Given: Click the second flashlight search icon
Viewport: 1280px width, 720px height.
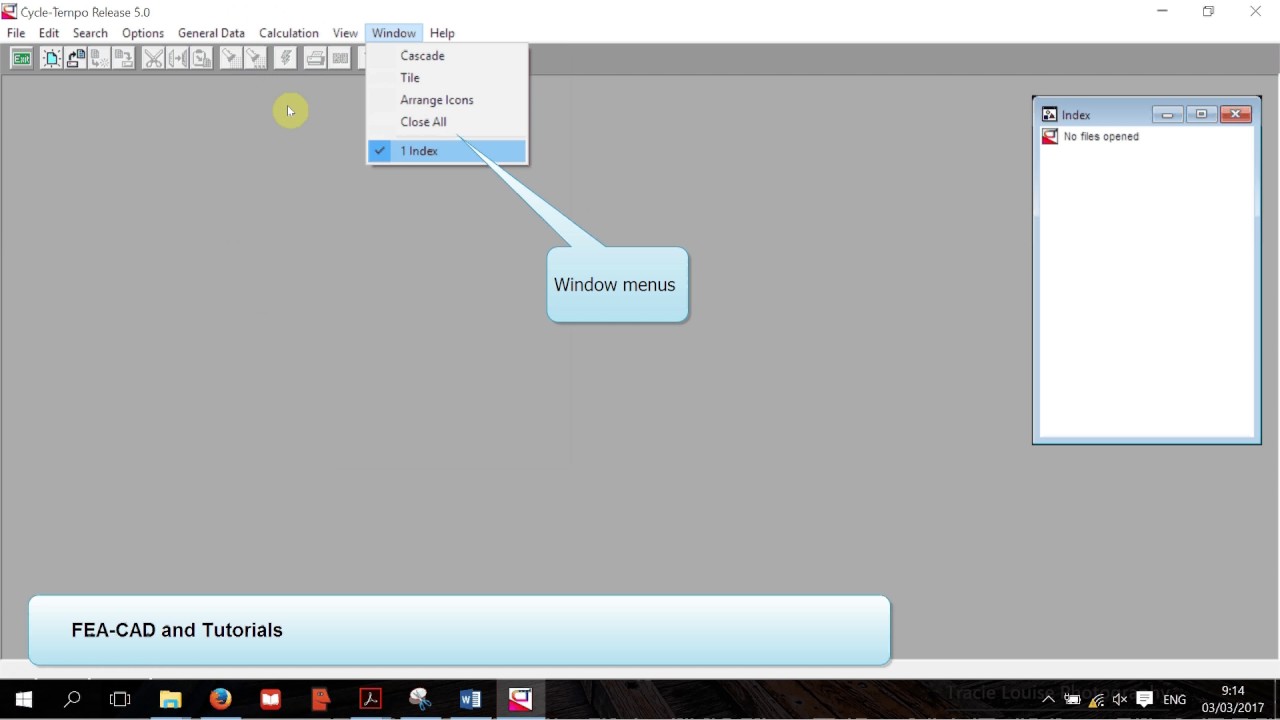Looking at the screenshot, I should pos(255,58).
